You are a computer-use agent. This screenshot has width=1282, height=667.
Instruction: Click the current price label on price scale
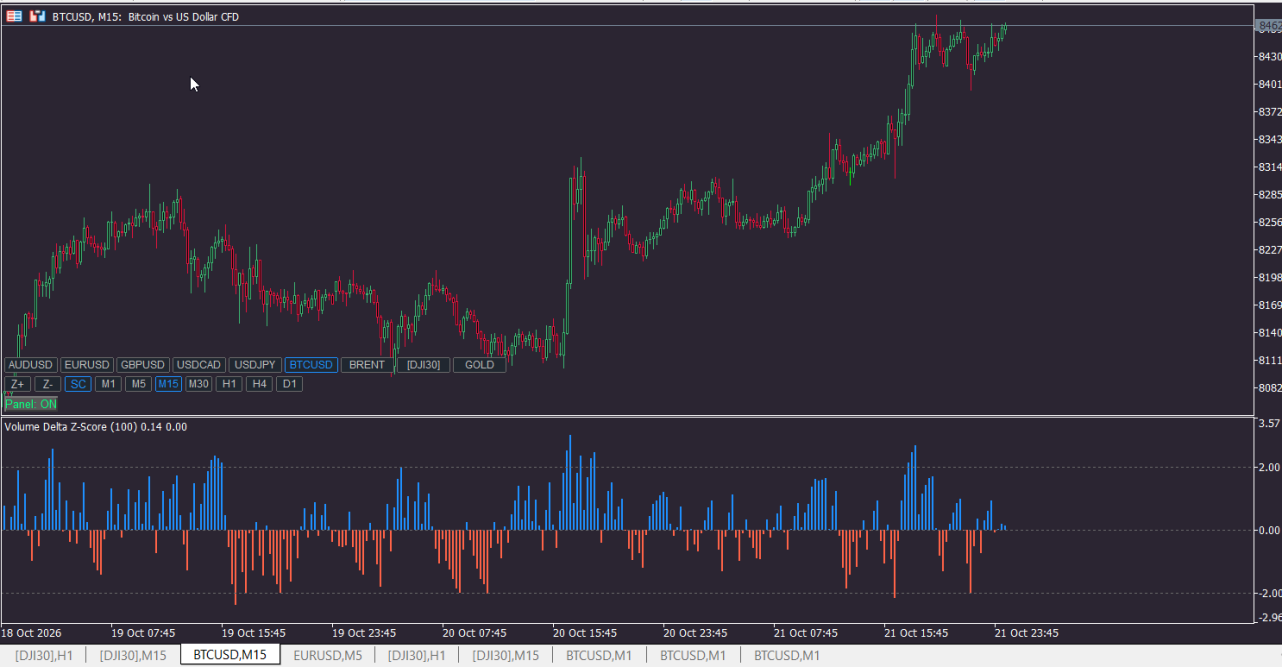[1267, 29]
